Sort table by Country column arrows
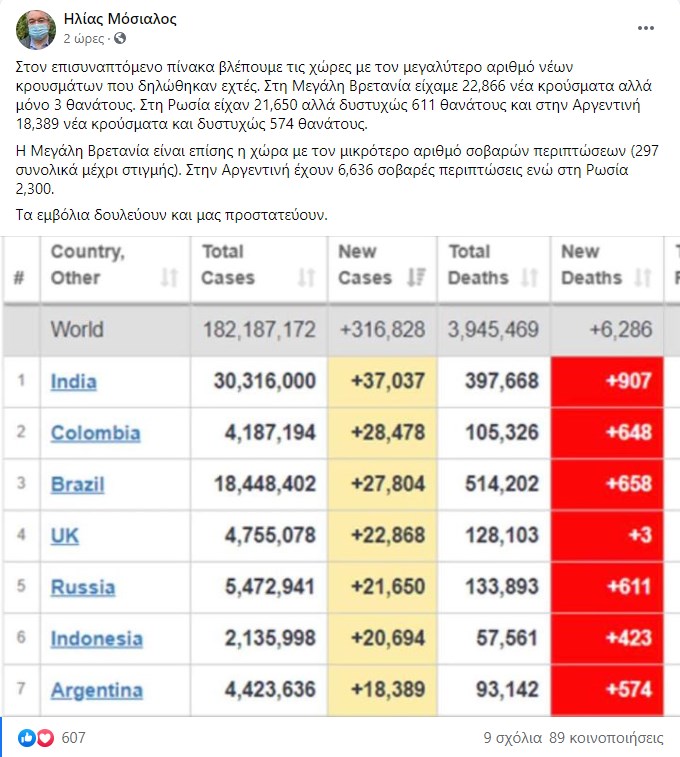The width and height of the screenshot is (680, 757). click(x=169, y=277)
